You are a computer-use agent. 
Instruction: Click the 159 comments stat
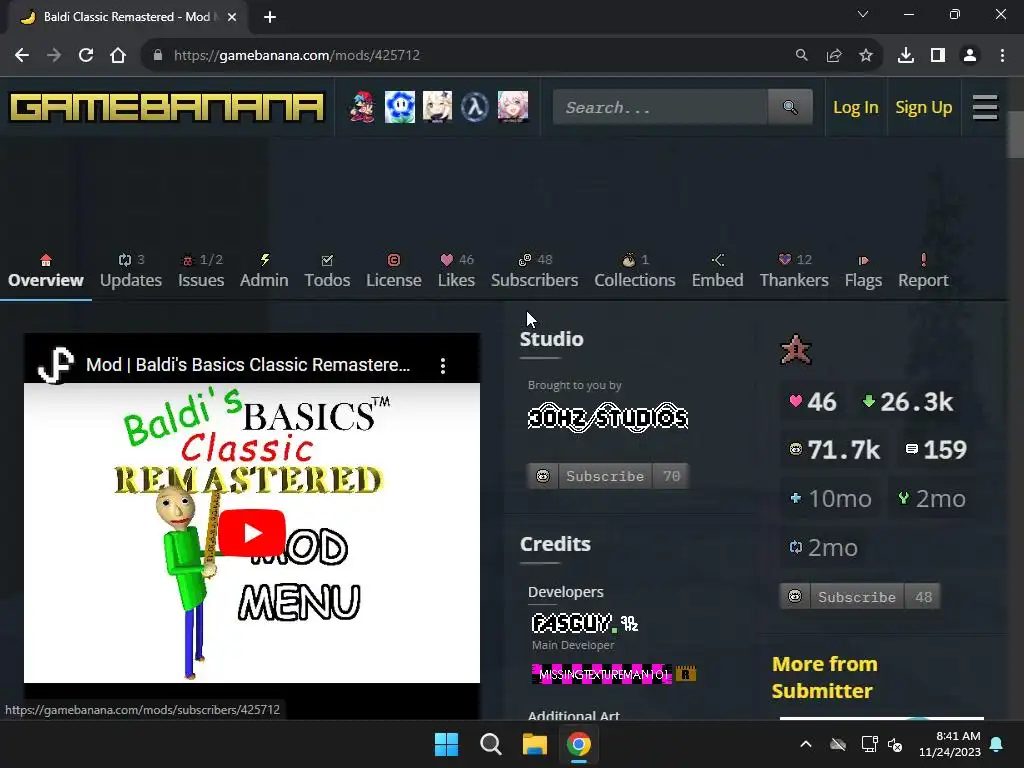[936, 449]
